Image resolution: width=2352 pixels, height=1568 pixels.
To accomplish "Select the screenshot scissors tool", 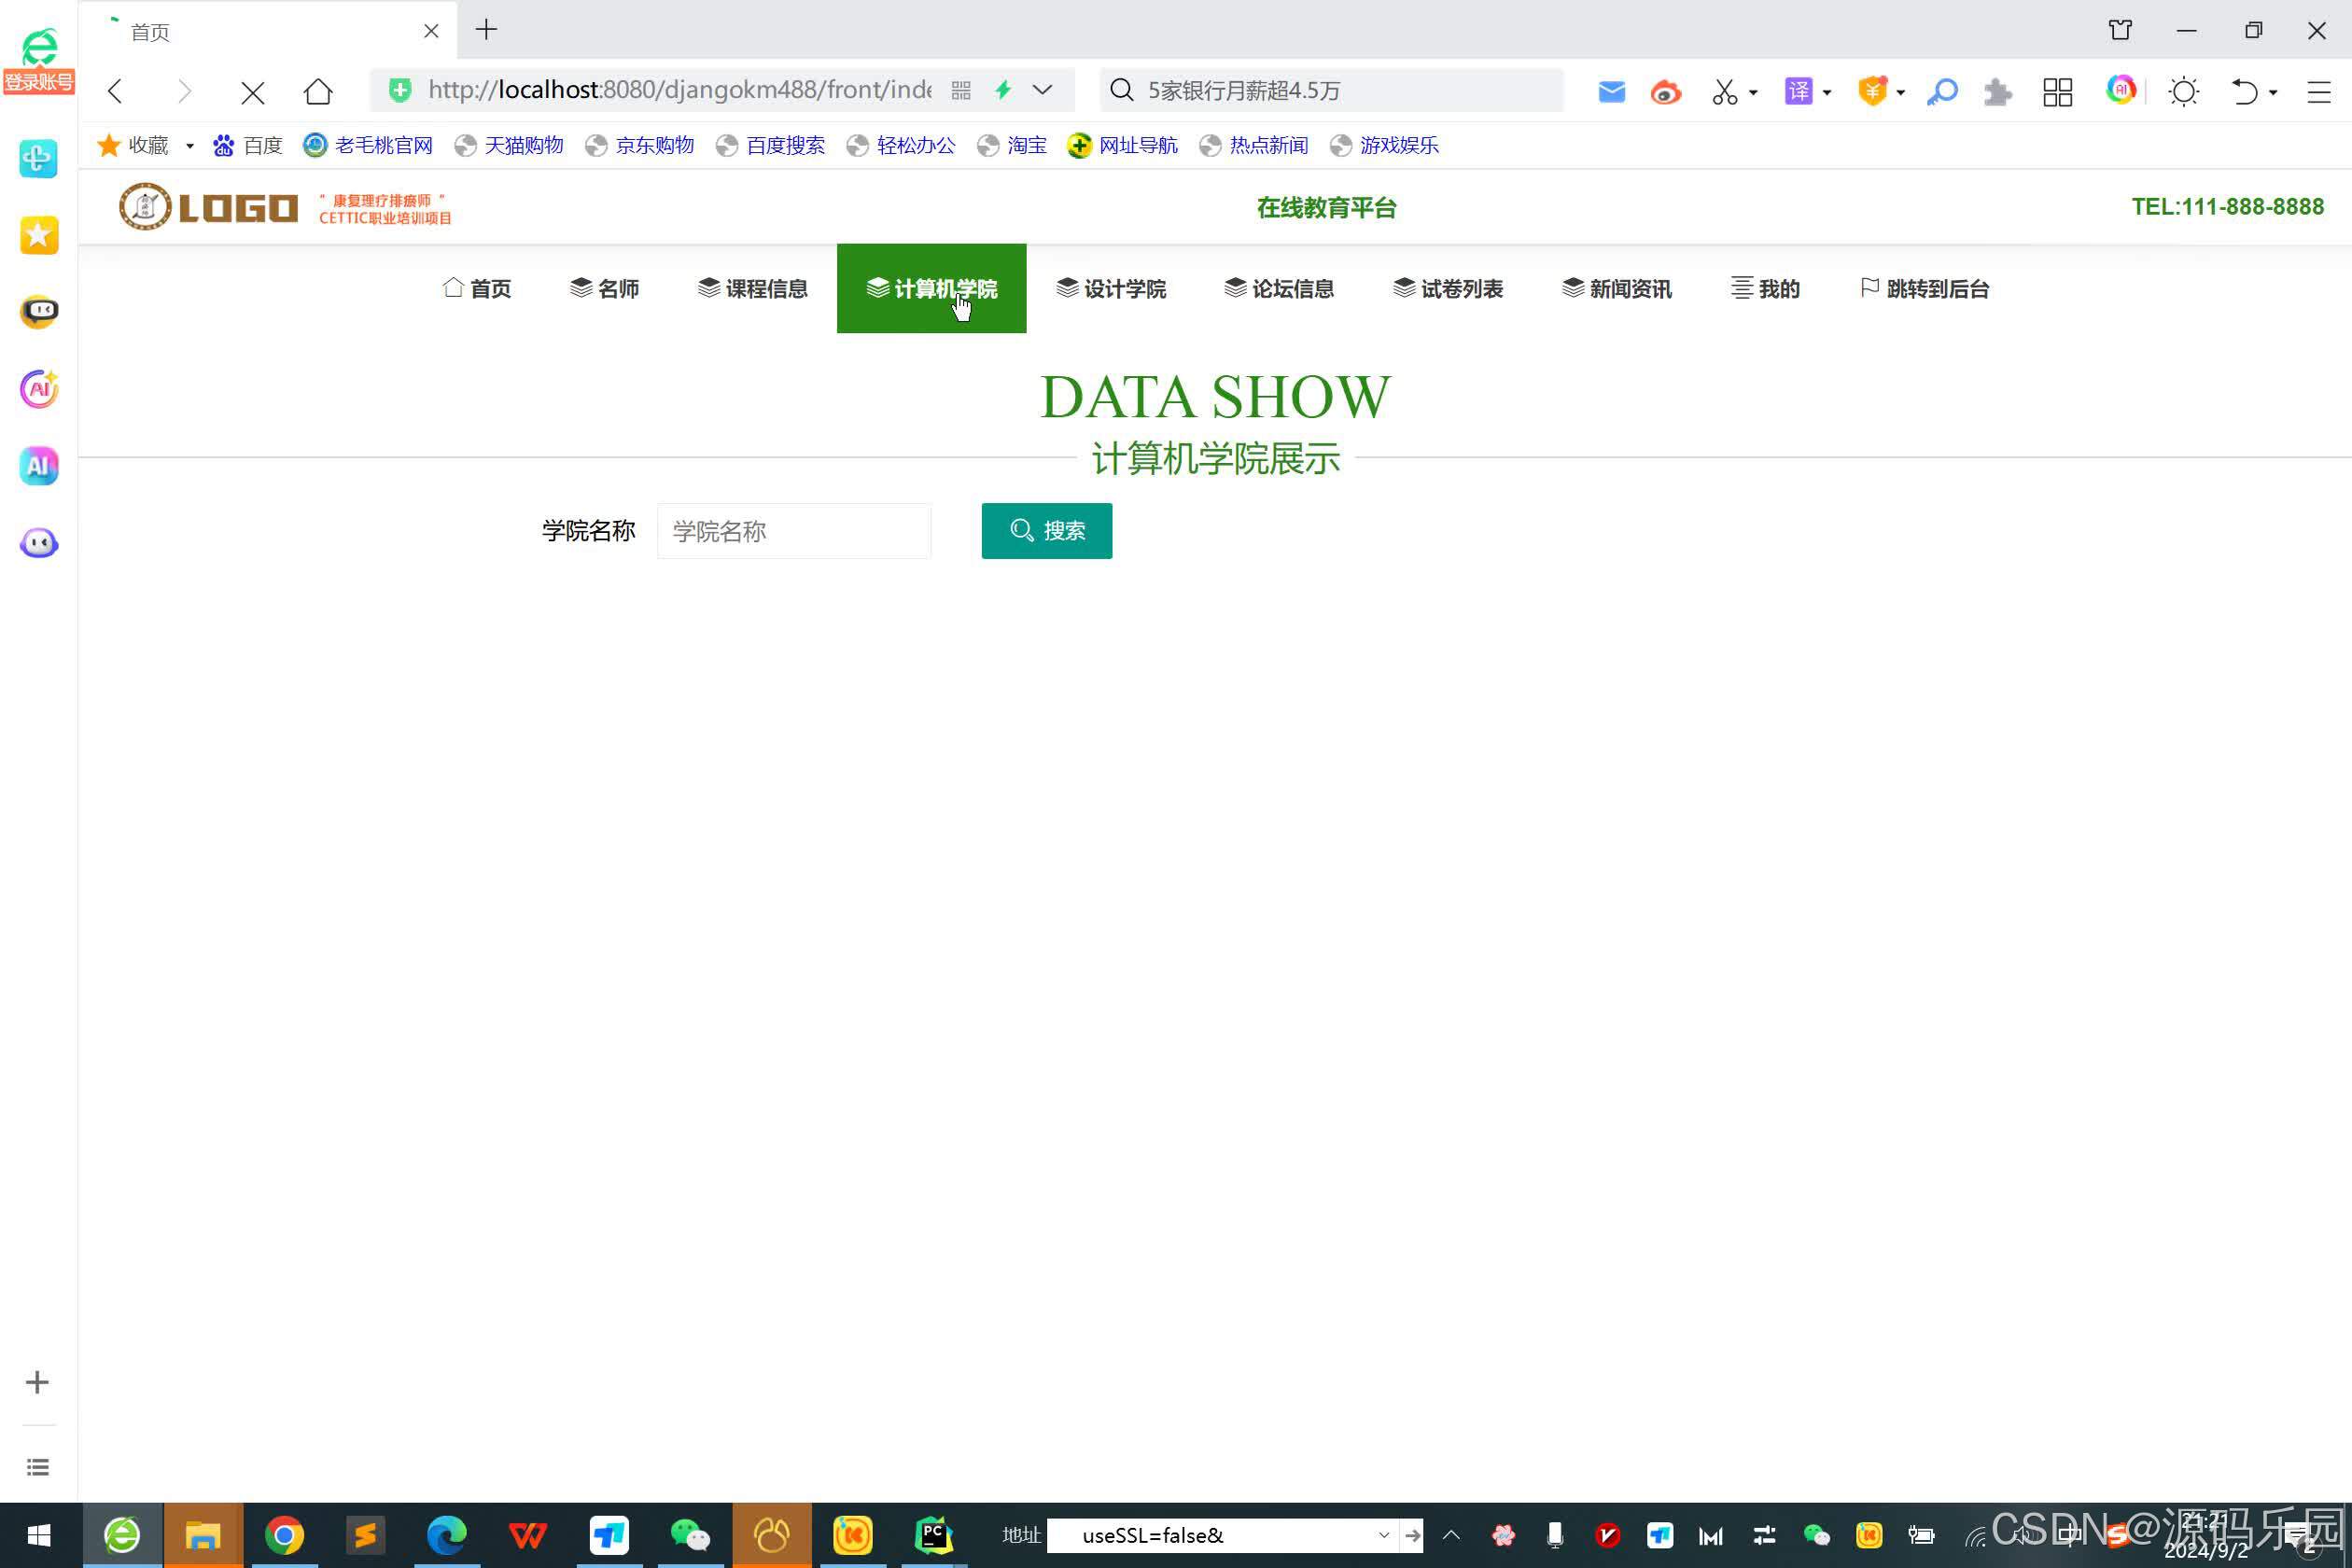I will point(1726,91).
